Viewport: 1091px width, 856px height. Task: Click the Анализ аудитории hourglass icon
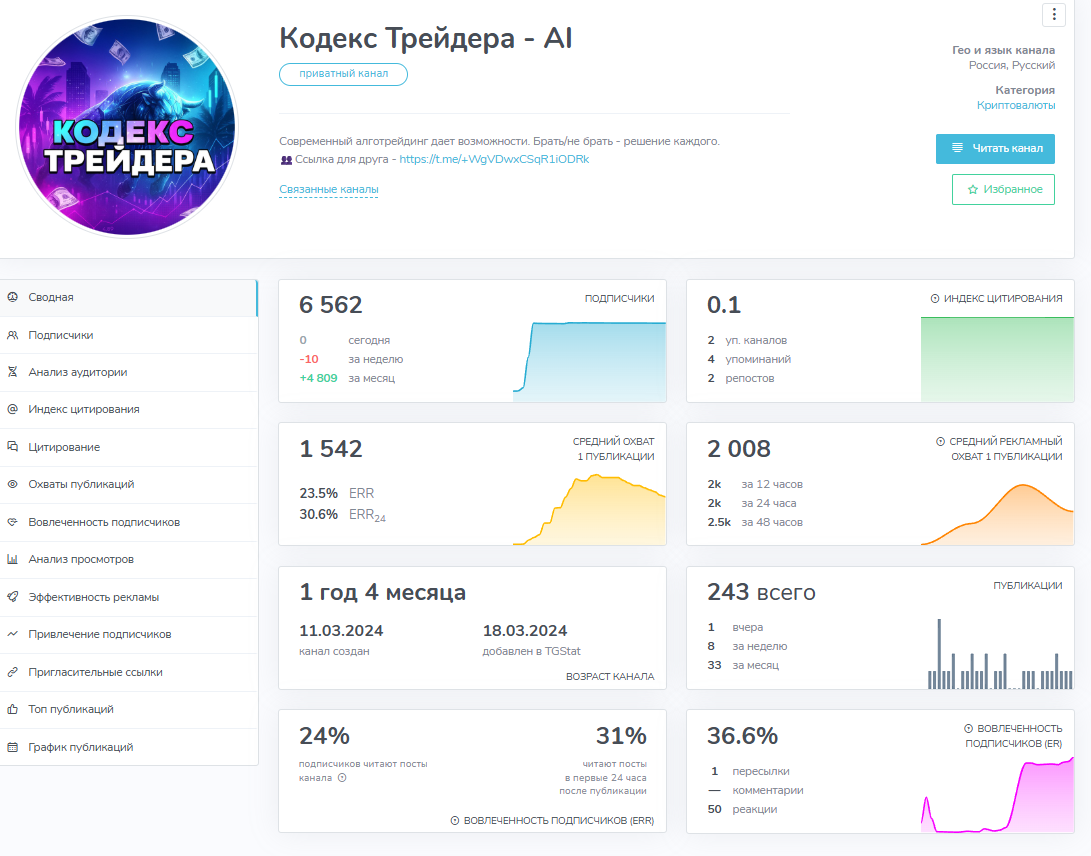(13, 372)
